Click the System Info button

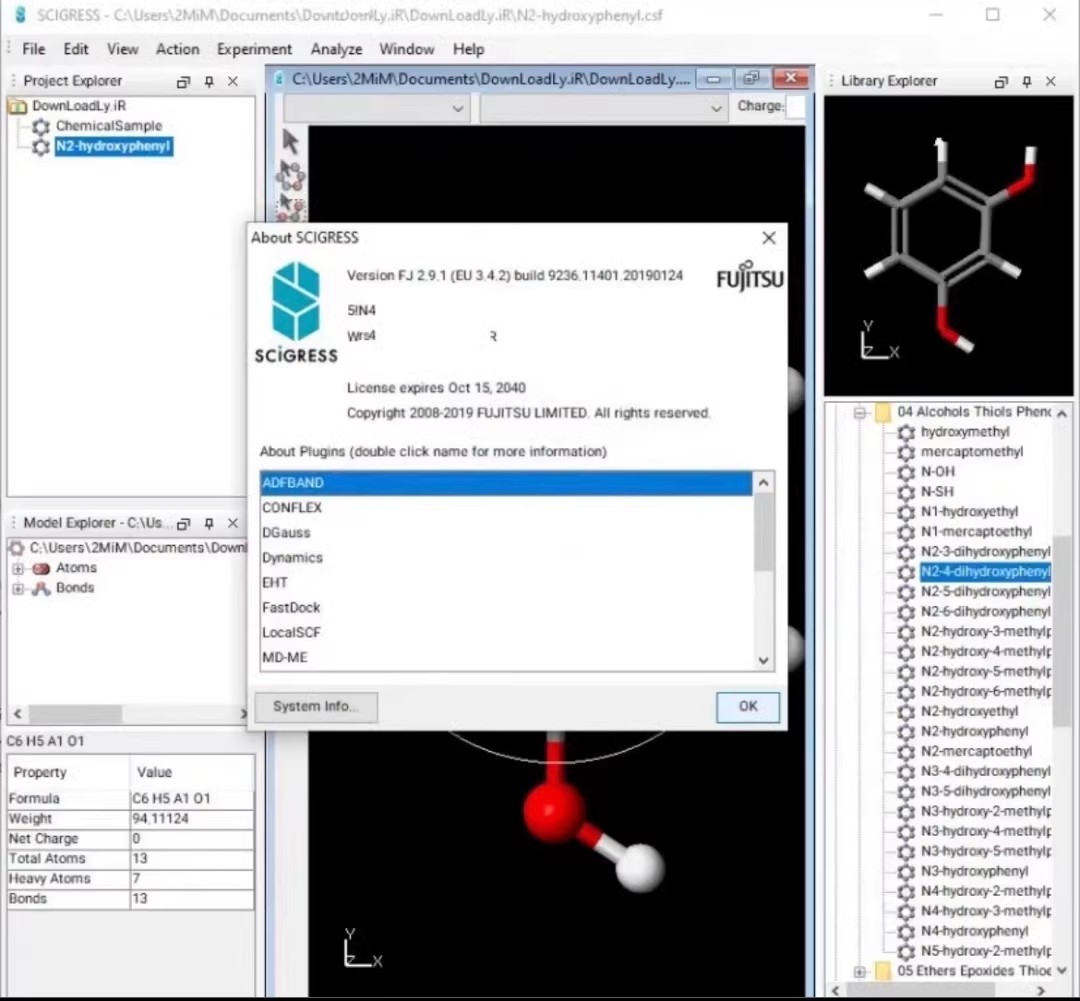(316, 707)
